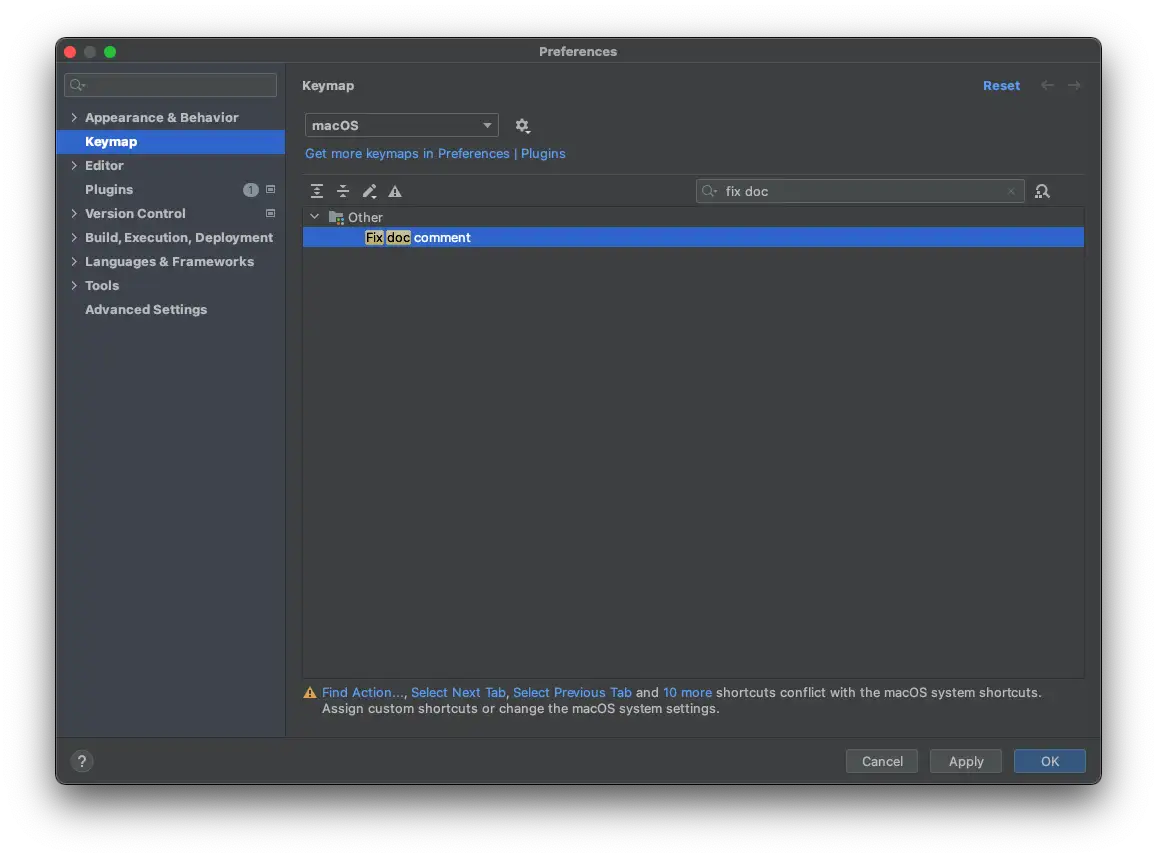This screenshot has width=1157, height=858.
Task: Click the '10 more' conflicts link
Action: 688,693
